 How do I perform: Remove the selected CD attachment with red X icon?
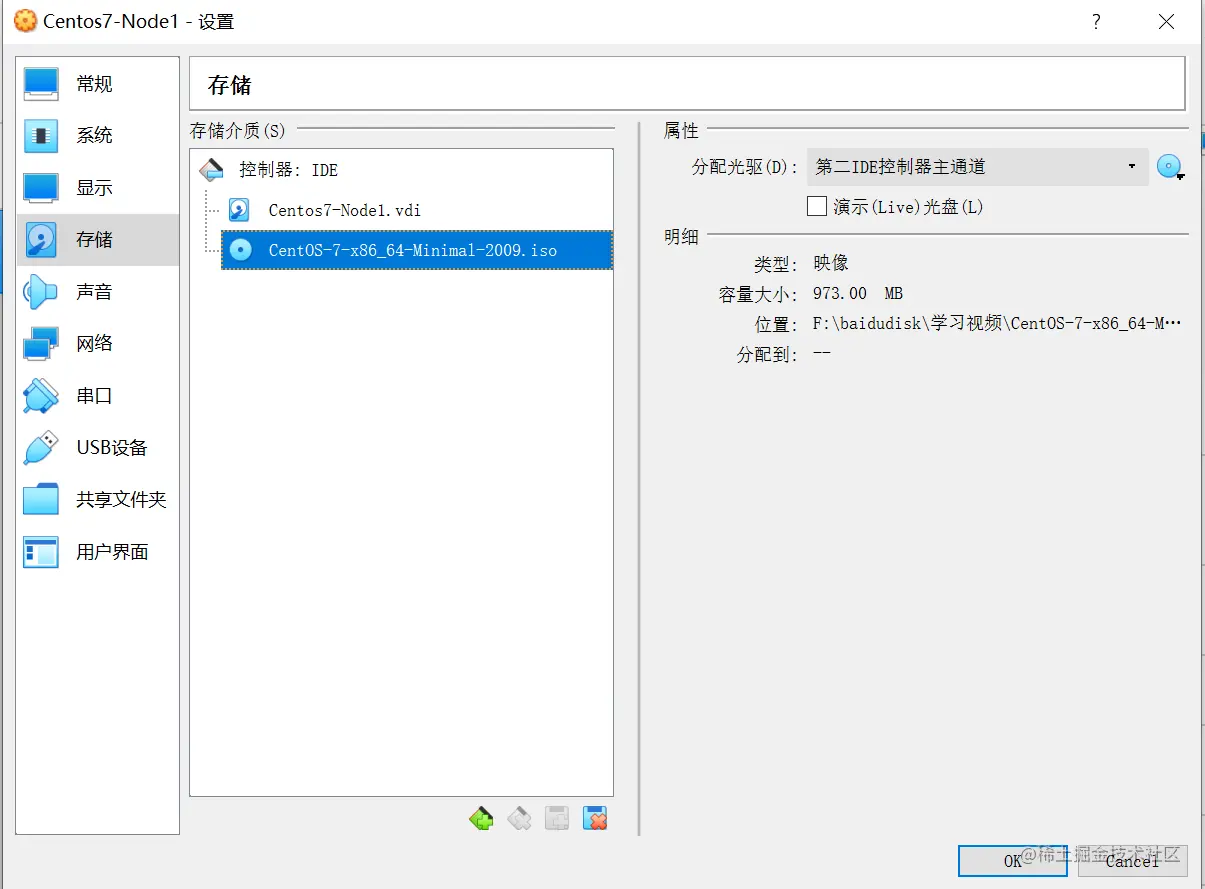pos(594,817)
